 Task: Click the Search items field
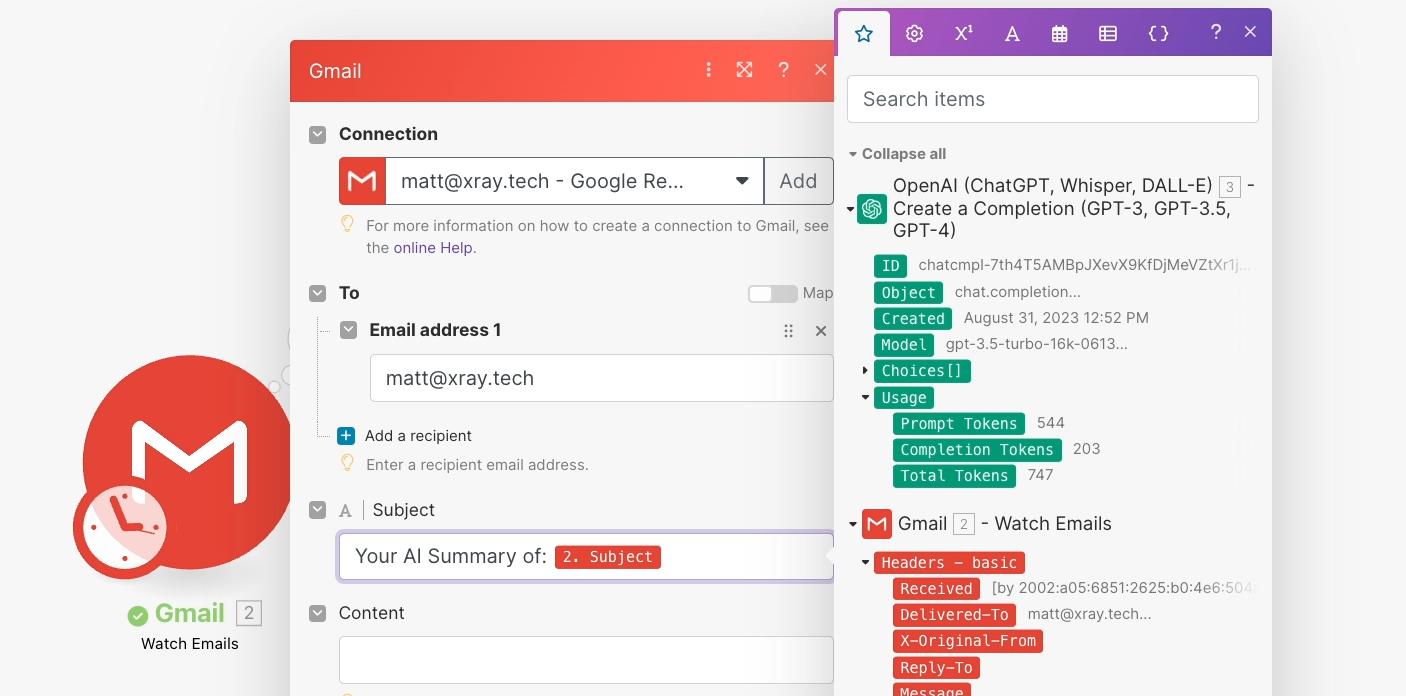tap(1052, 99)
